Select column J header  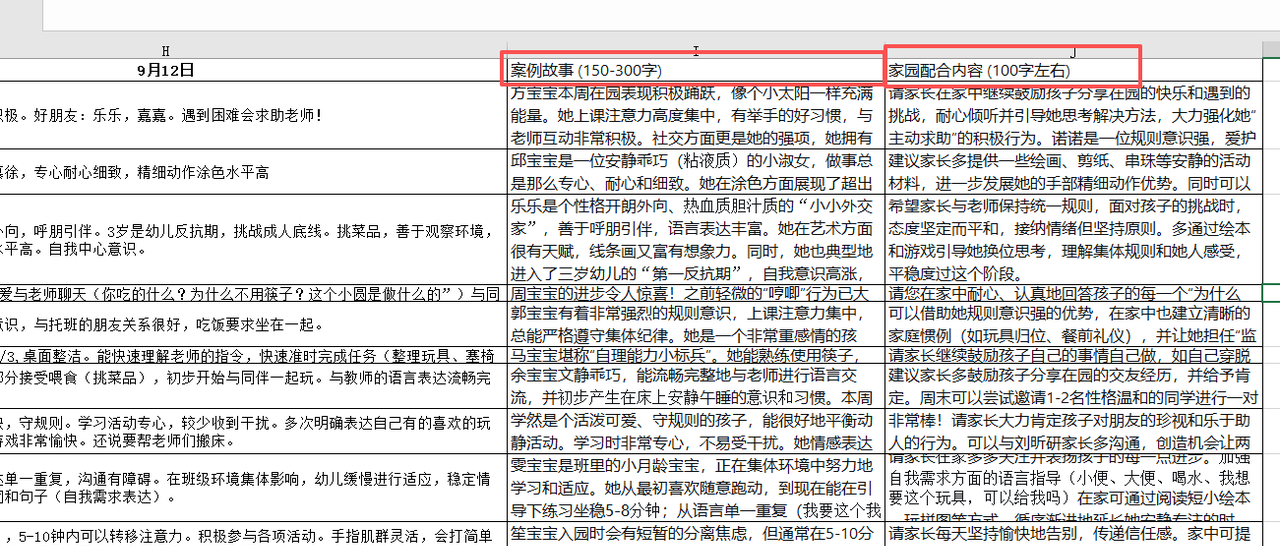1073,50
